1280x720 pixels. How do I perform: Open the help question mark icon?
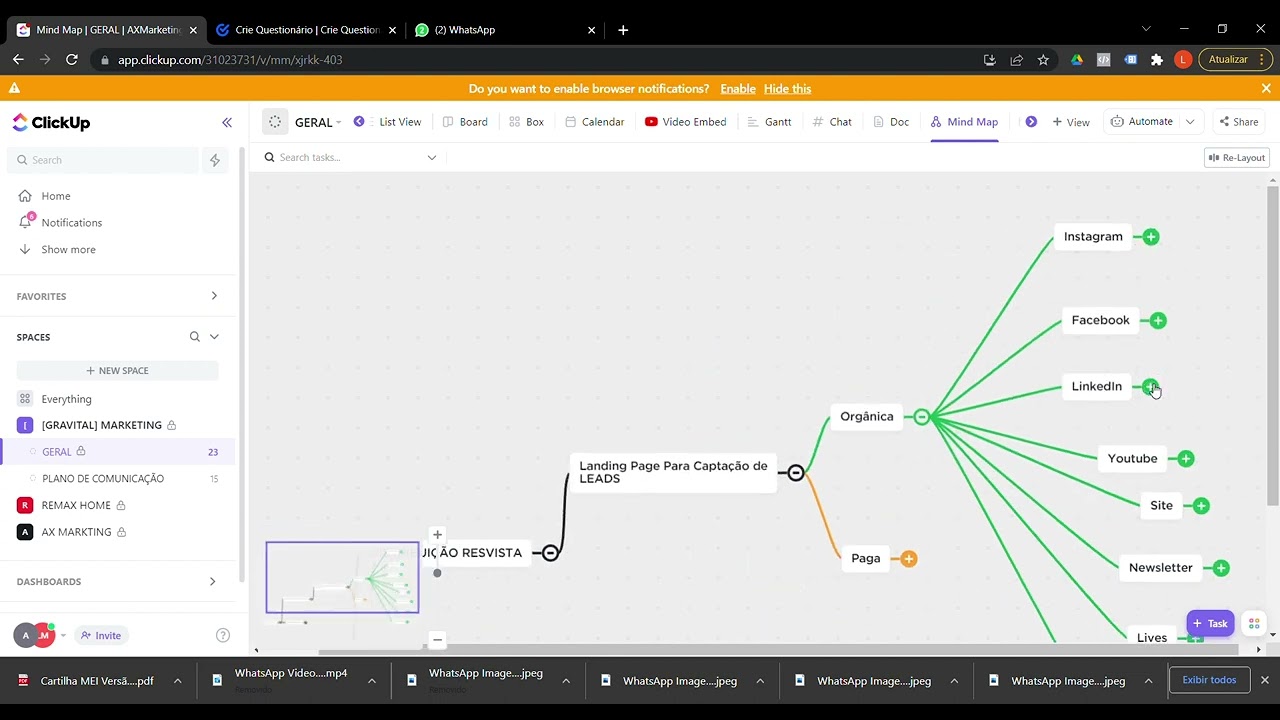(x=223, y=636)
